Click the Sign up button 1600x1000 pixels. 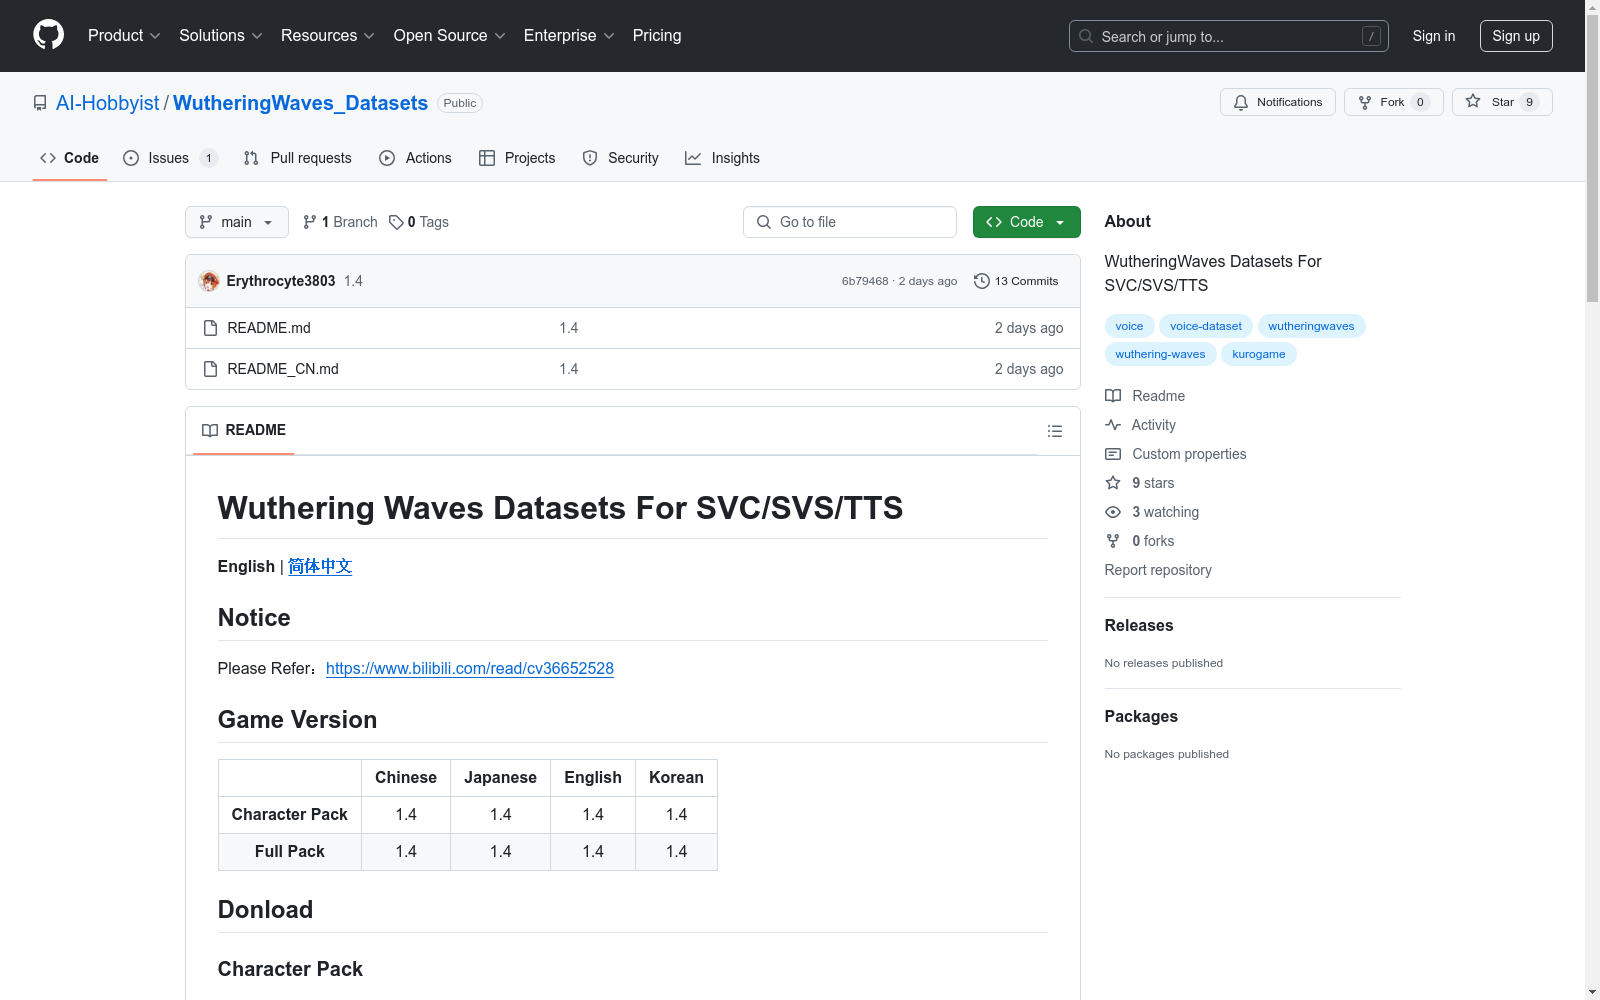click(1516, 36)
